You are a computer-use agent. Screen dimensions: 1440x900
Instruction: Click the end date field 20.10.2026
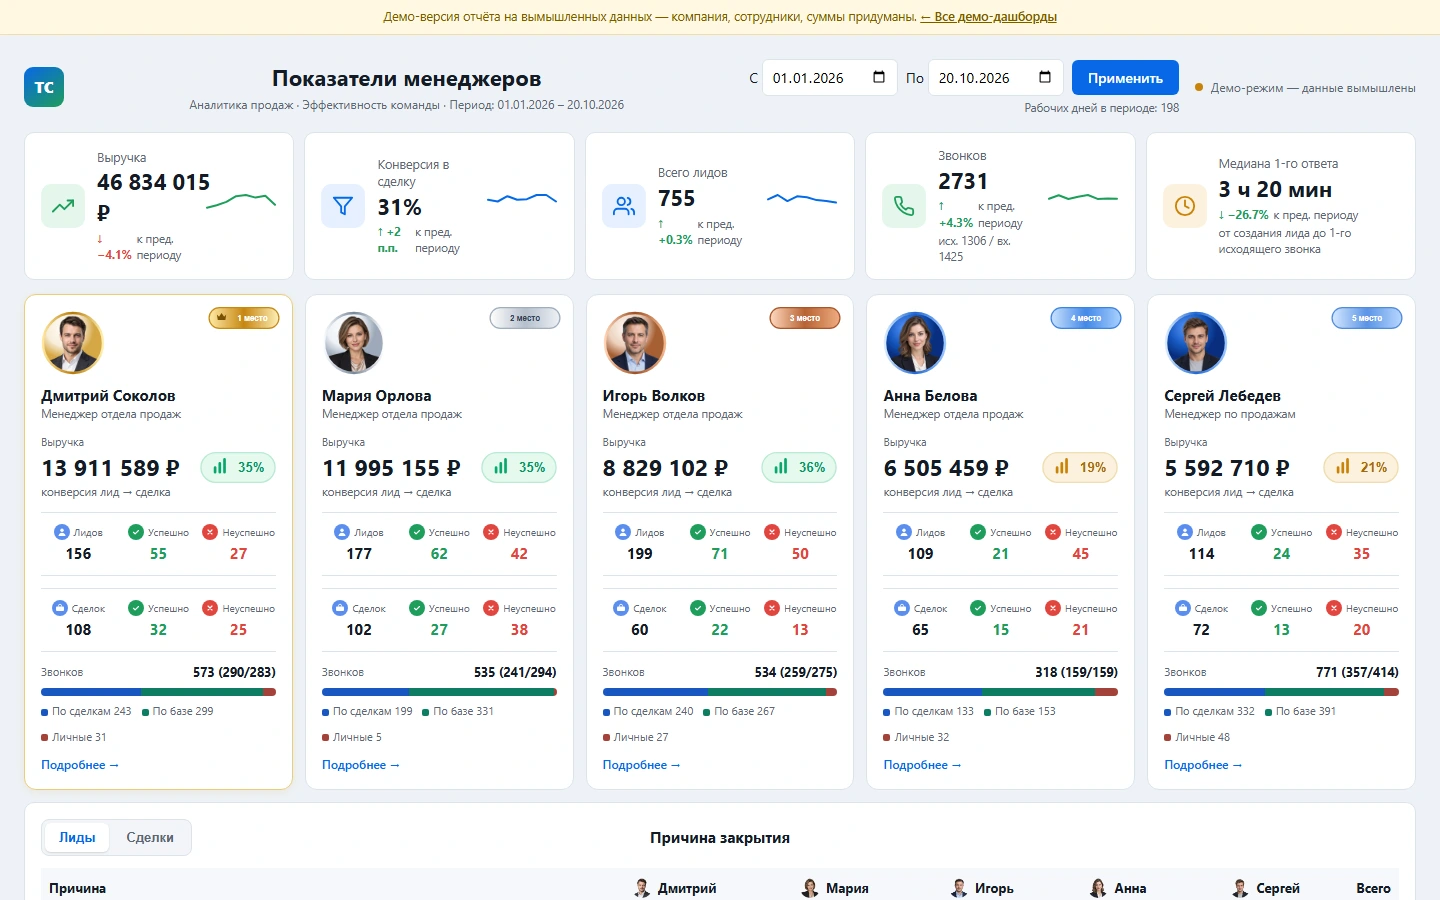[995, 78]
